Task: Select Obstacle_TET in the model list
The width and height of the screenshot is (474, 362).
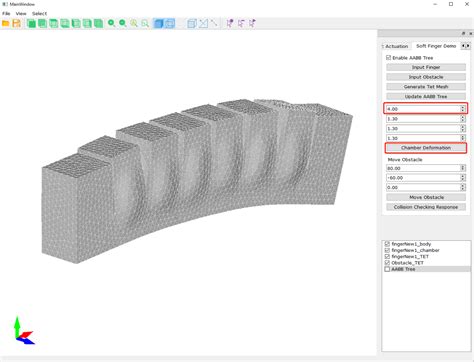Action: tap(407, 263)
